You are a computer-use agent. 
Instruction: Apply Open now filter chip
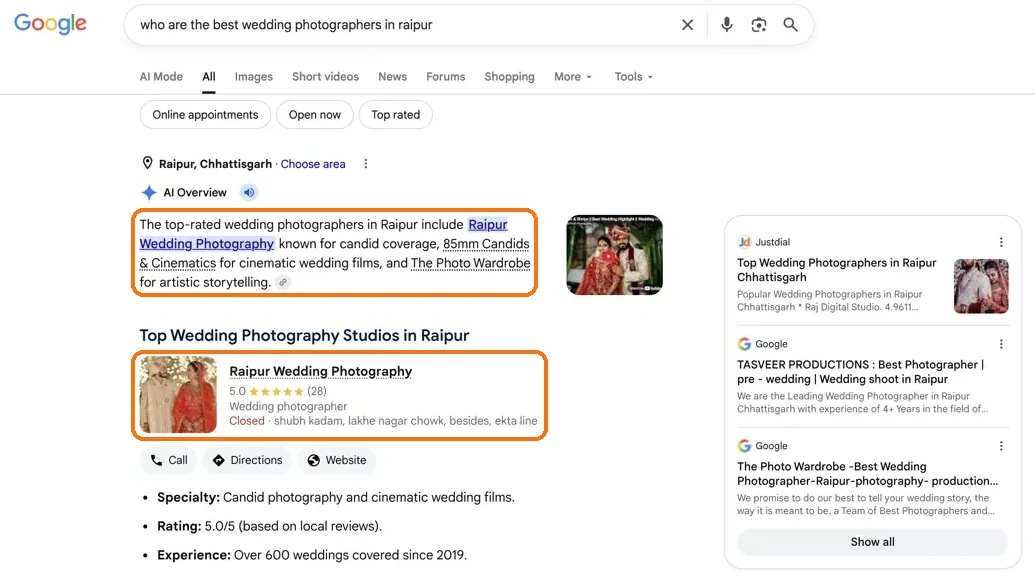pos(315,115)
